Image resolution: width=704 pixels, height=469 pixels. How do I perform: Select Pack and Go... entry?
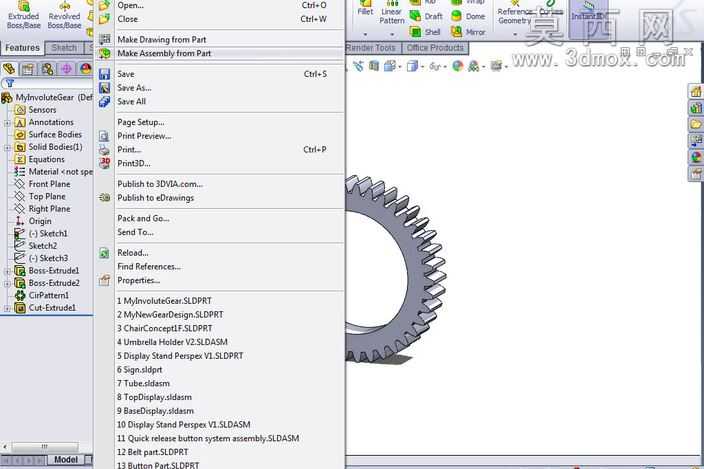(x=221, y=219)
